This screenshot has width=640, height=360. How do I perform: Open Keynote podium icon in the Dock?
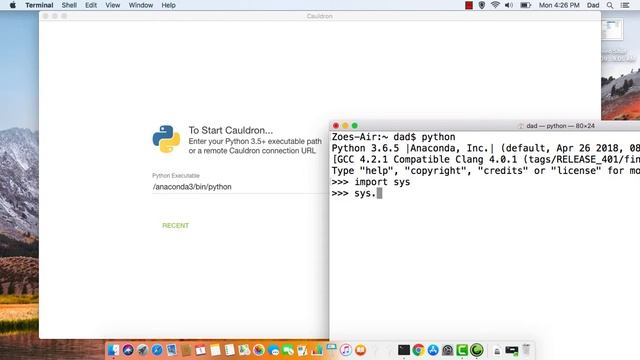pos(331,349)
